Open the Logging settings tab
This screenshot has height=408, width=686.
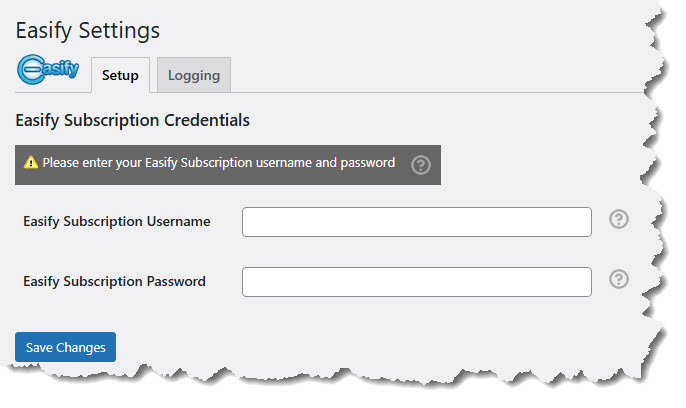coord(194,76)
